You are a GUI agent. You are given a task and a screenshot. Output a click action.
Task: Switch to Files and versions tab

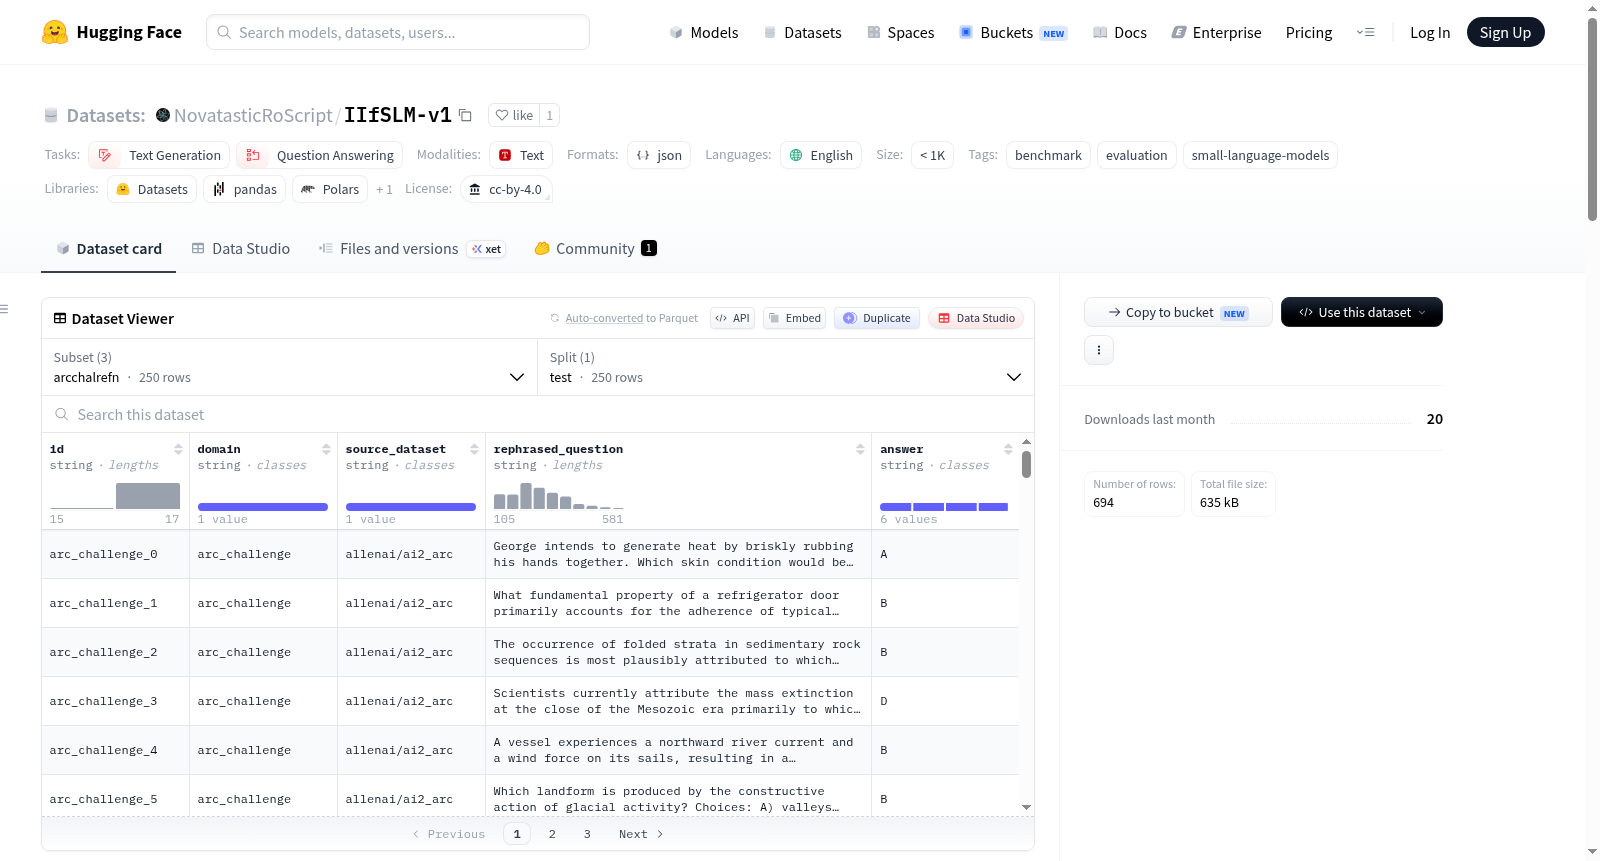(411, 248)
